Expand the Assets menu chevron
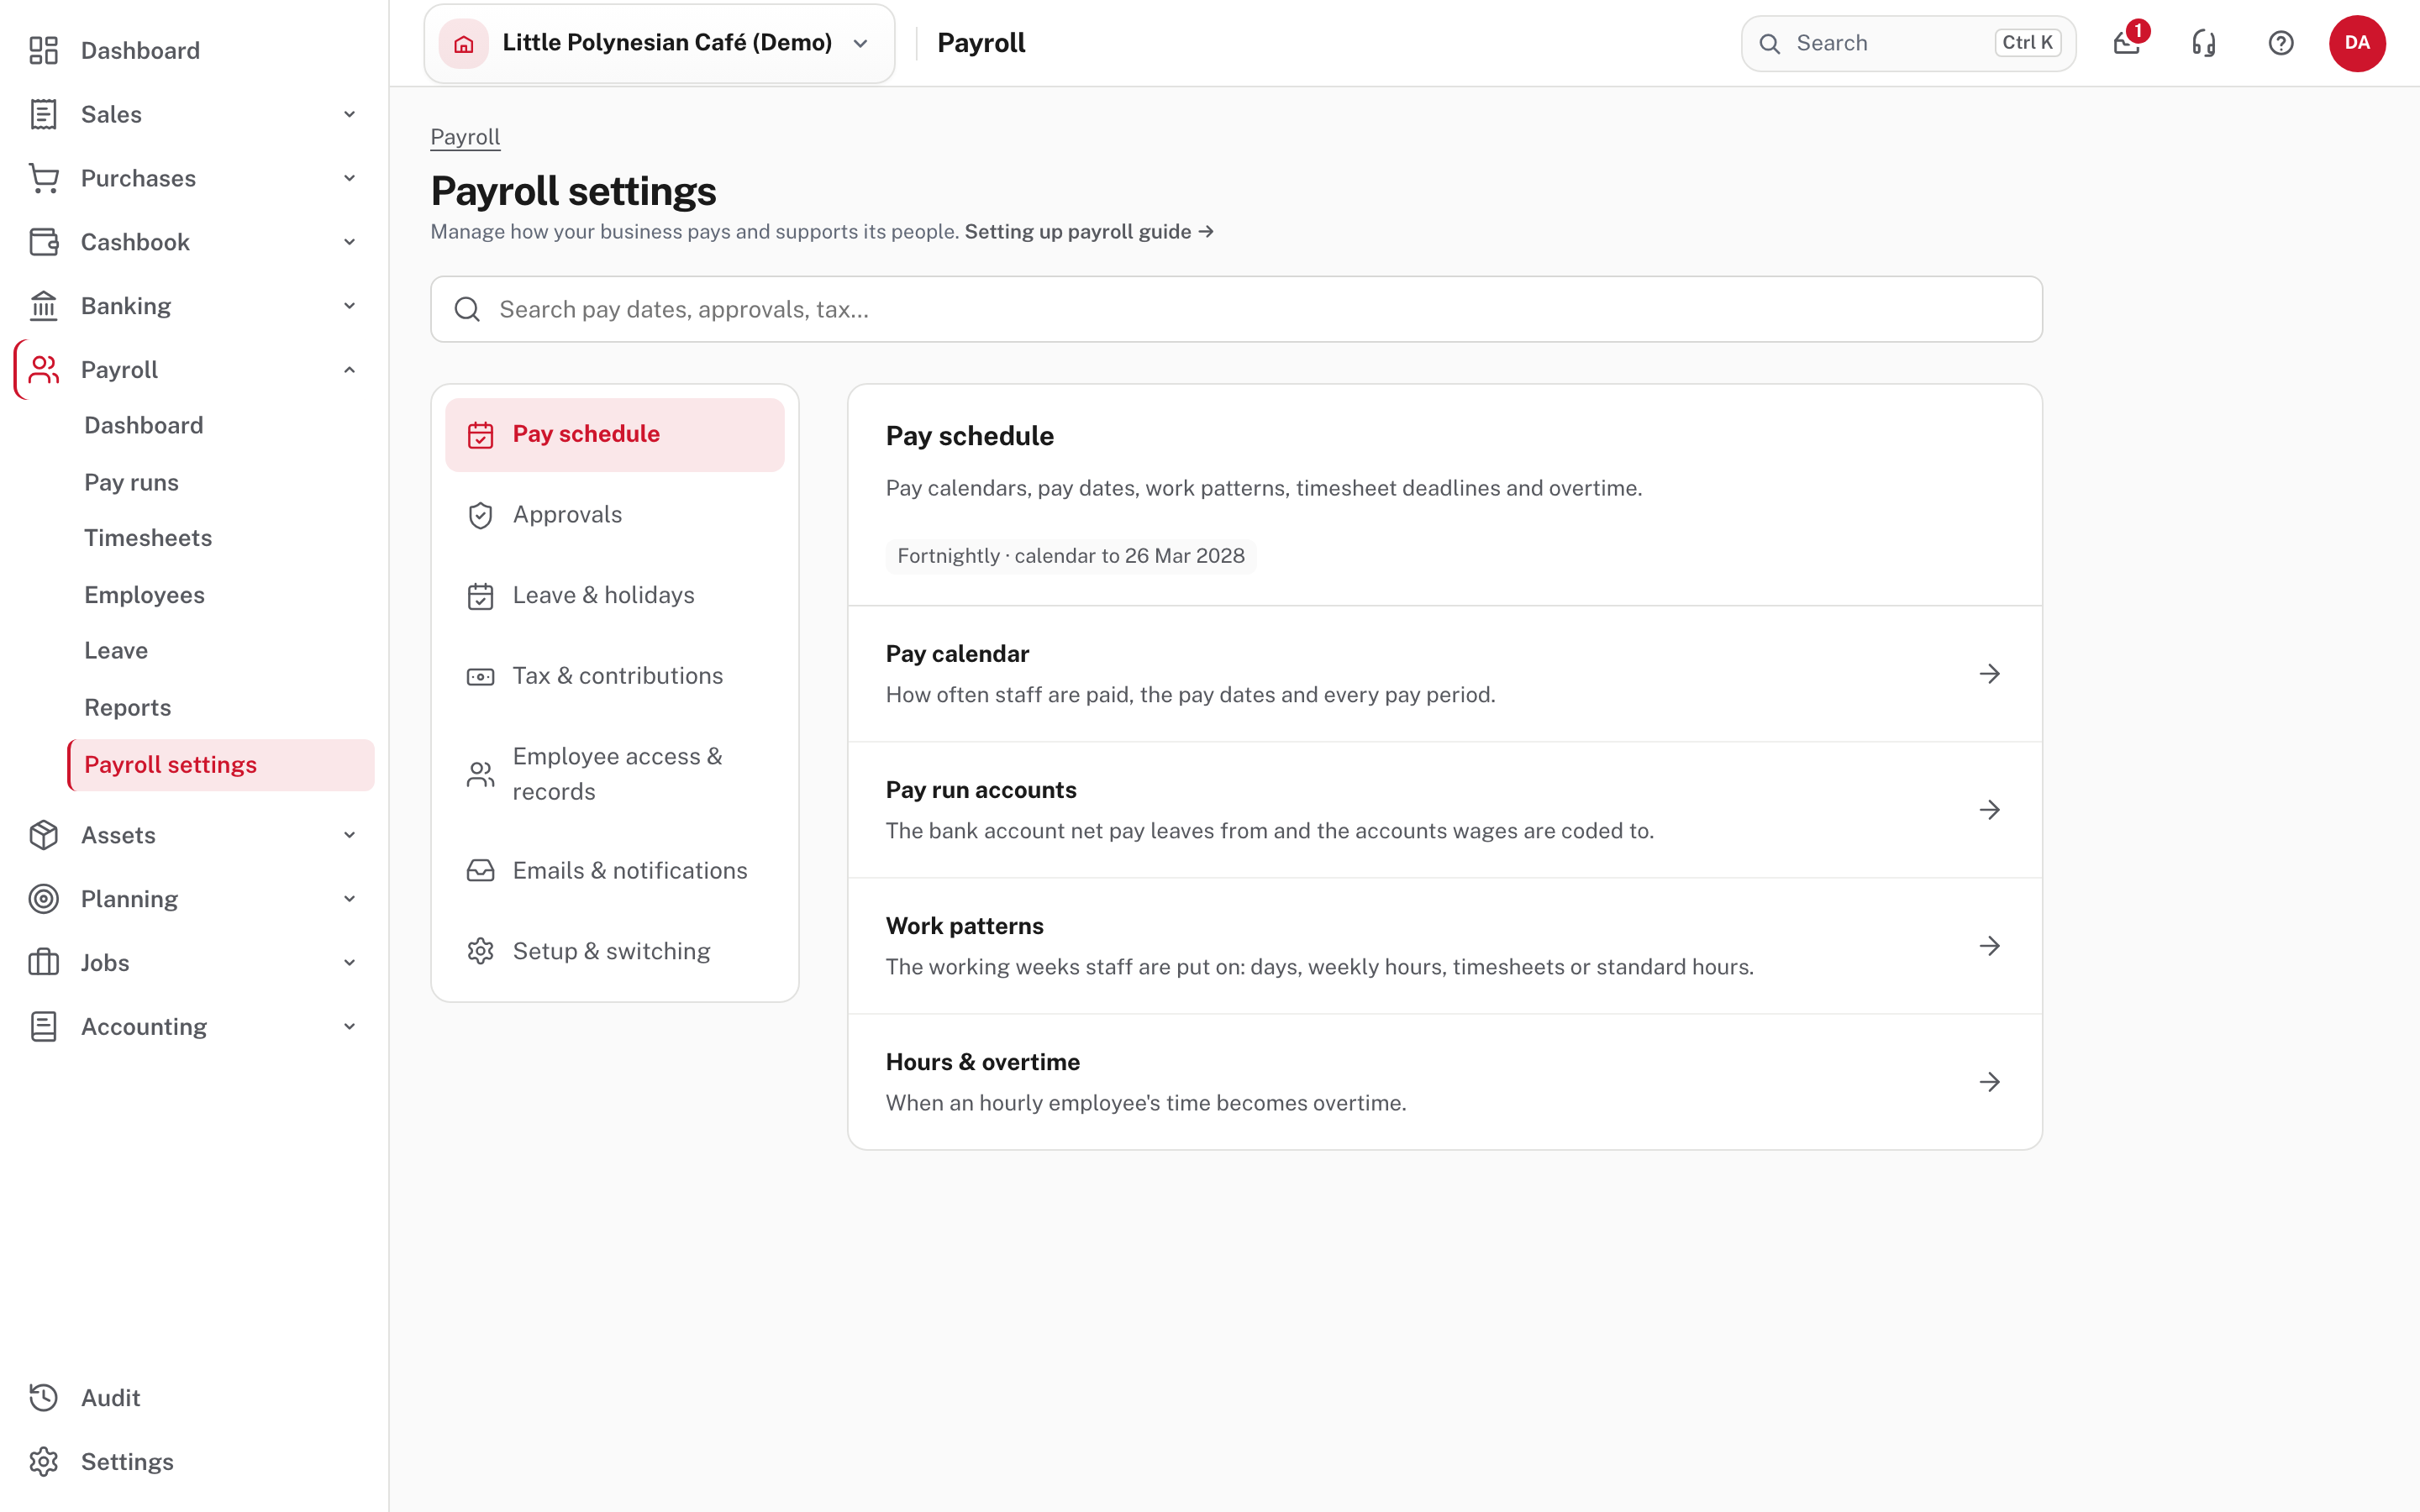Image resolution: width=2420 pixels, height=1512 pixels. (349, 835)
